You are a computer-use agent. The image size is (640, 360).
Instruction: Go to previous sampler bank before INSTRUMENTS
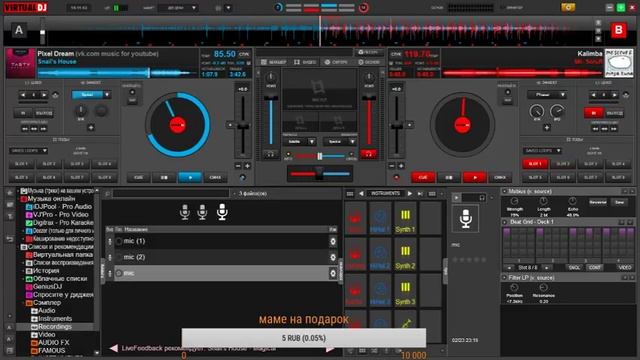tap(361, 193)
